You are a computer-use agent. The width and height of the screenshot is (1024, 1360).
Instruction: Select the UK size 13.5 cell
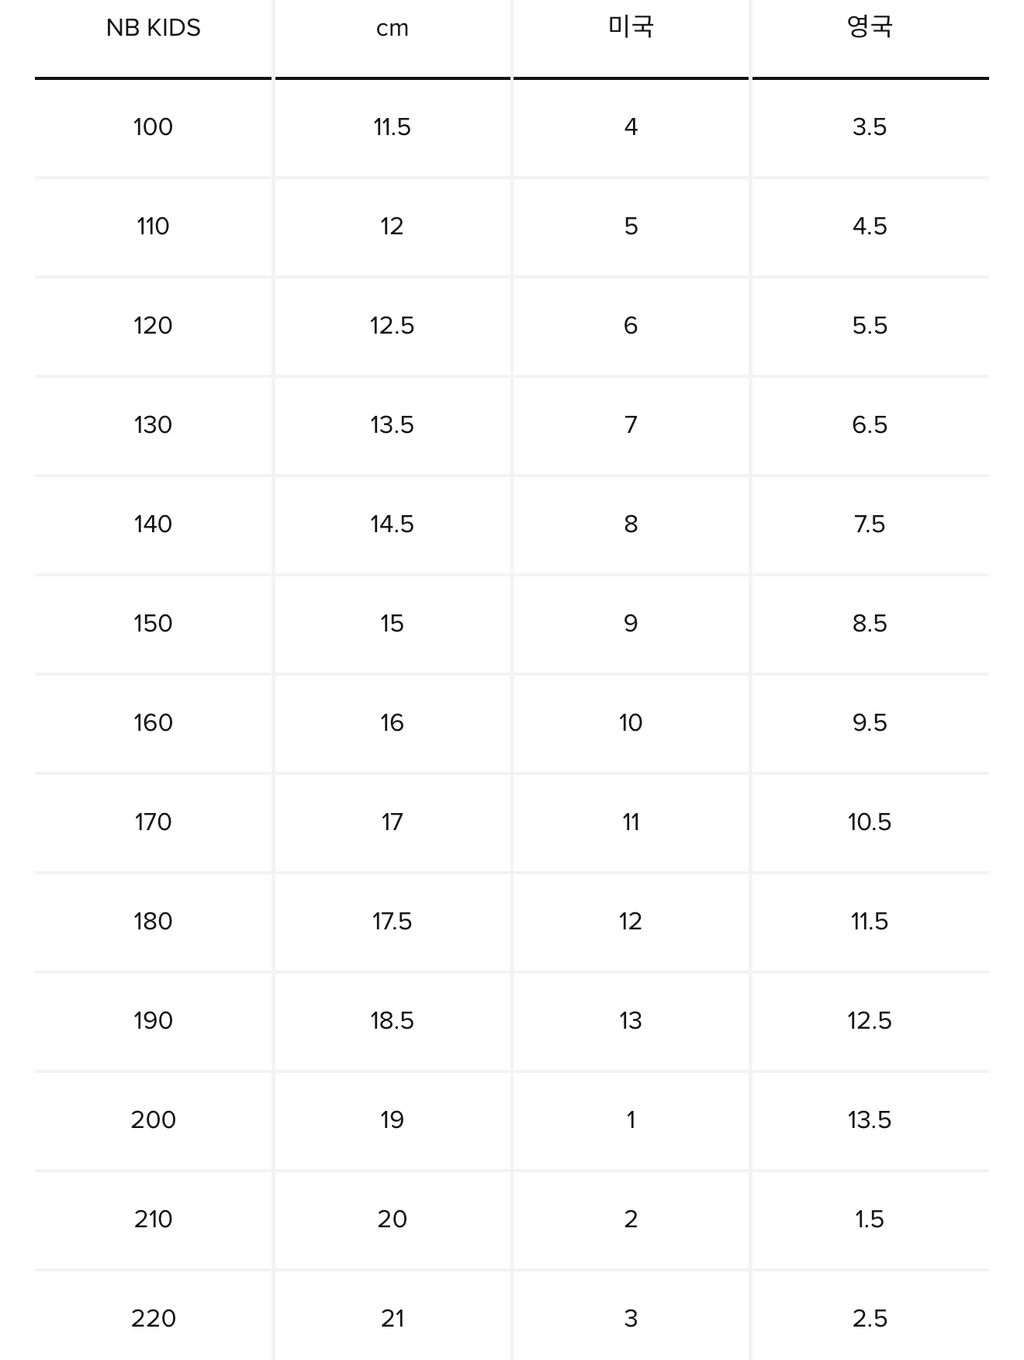870,1120
